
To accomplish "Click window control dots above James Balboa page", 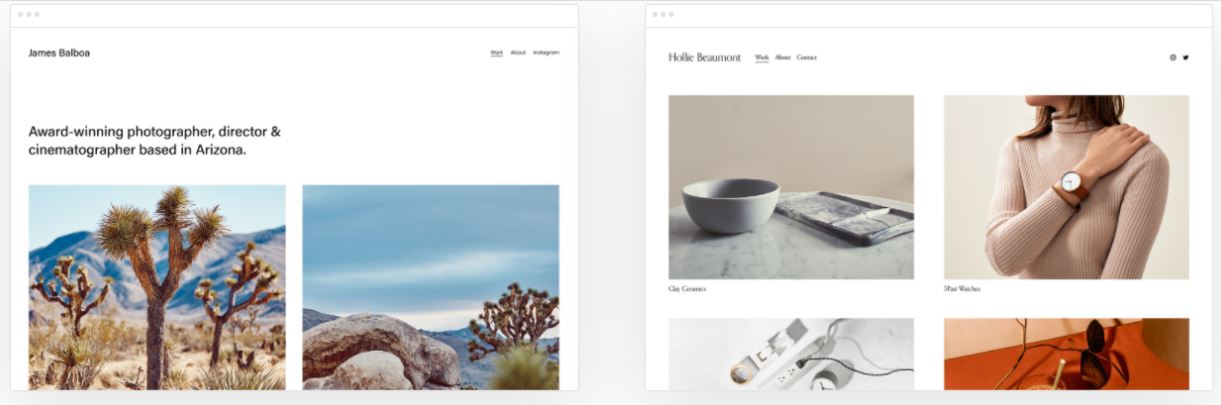I will [x=28, y=14].
